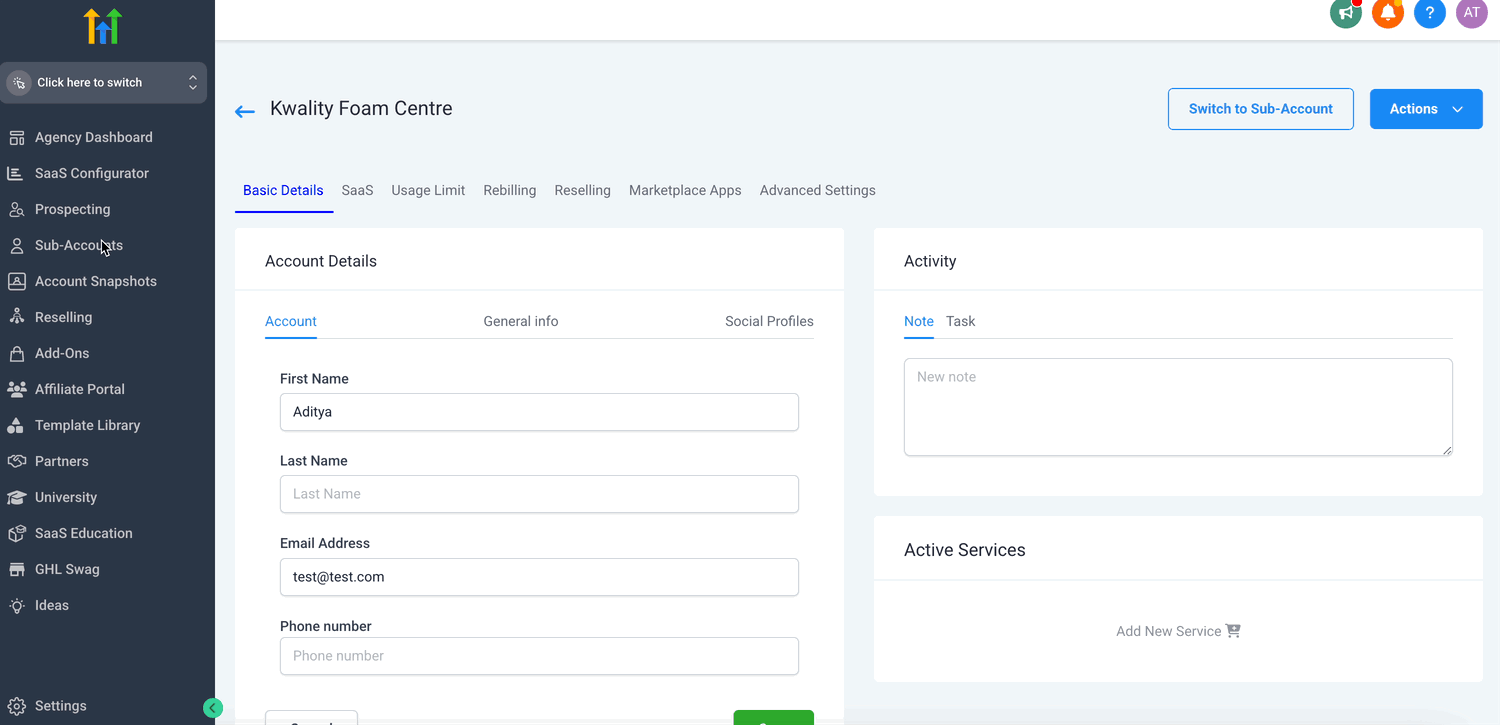Click the Add New Service cart icon

click(x=1233, y=631)
